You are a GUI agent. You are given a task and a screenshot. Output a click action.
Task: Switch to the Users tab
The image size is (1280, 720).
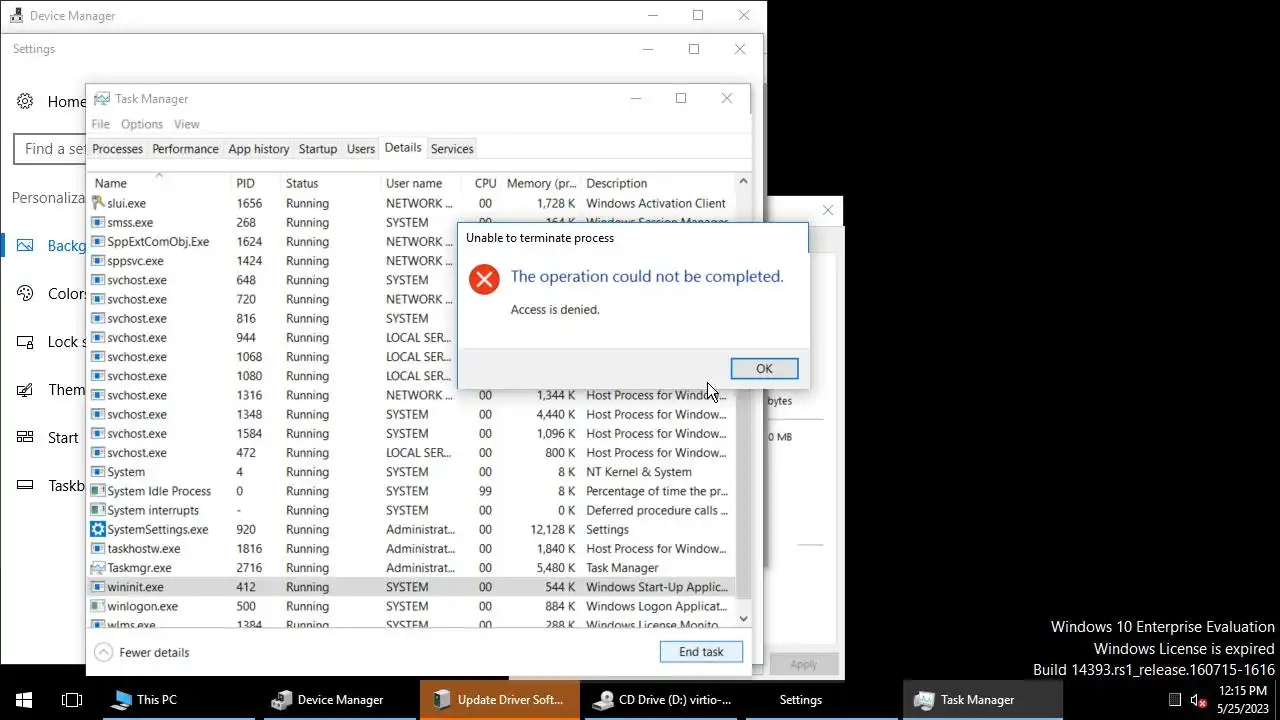[361, 149]
